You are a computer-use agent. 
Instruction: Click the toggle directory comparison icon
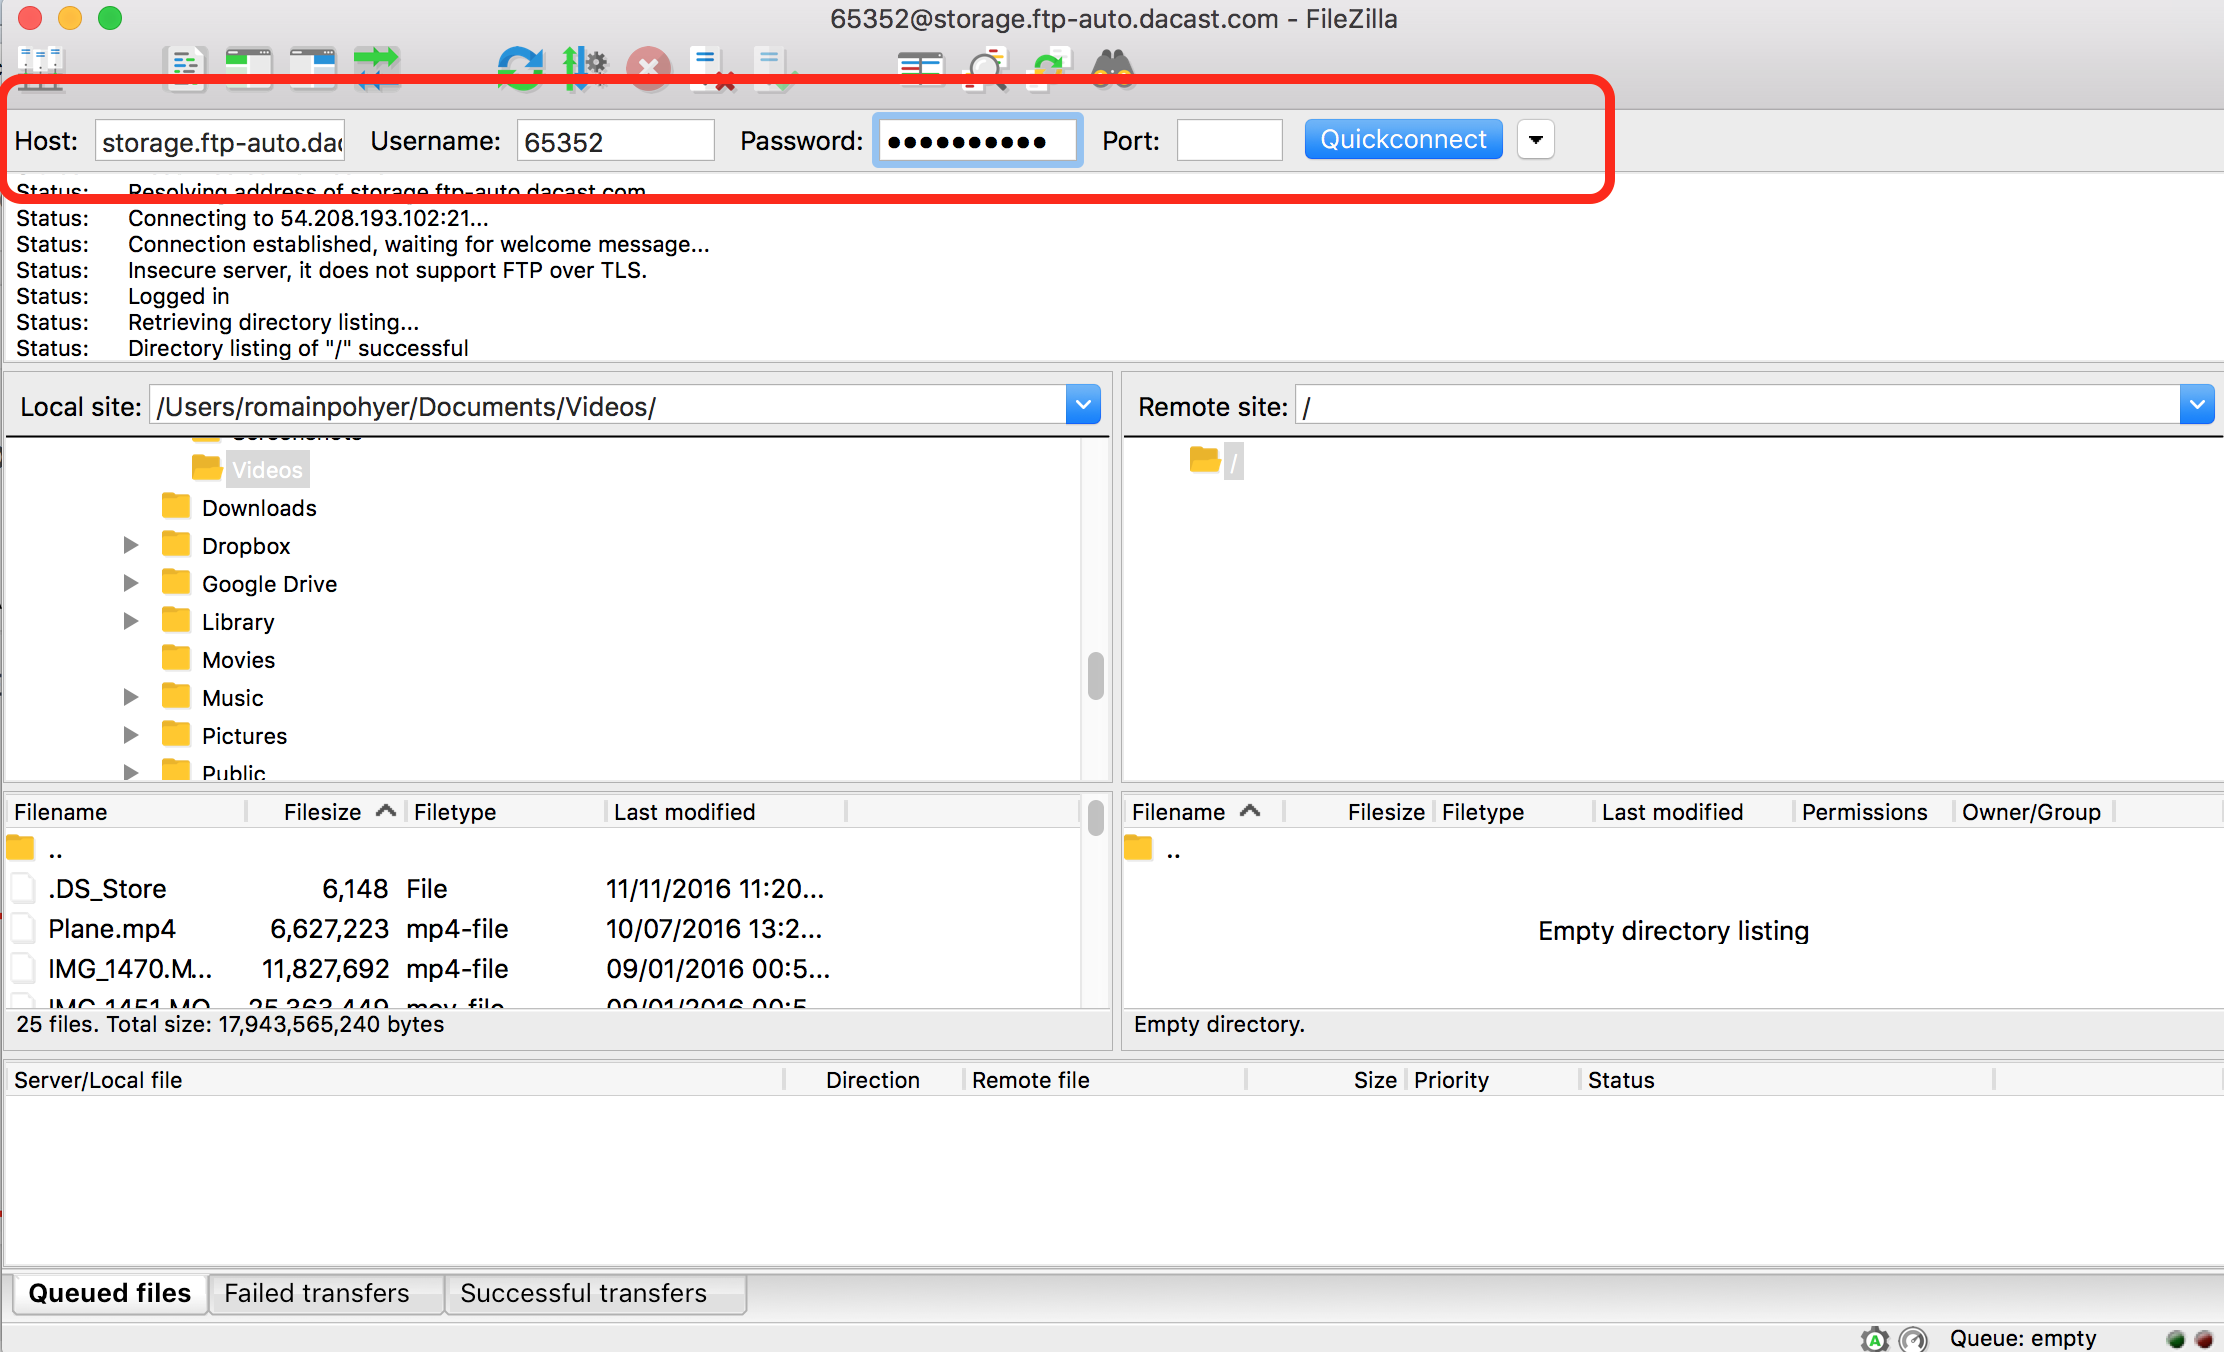click(913, 67)
